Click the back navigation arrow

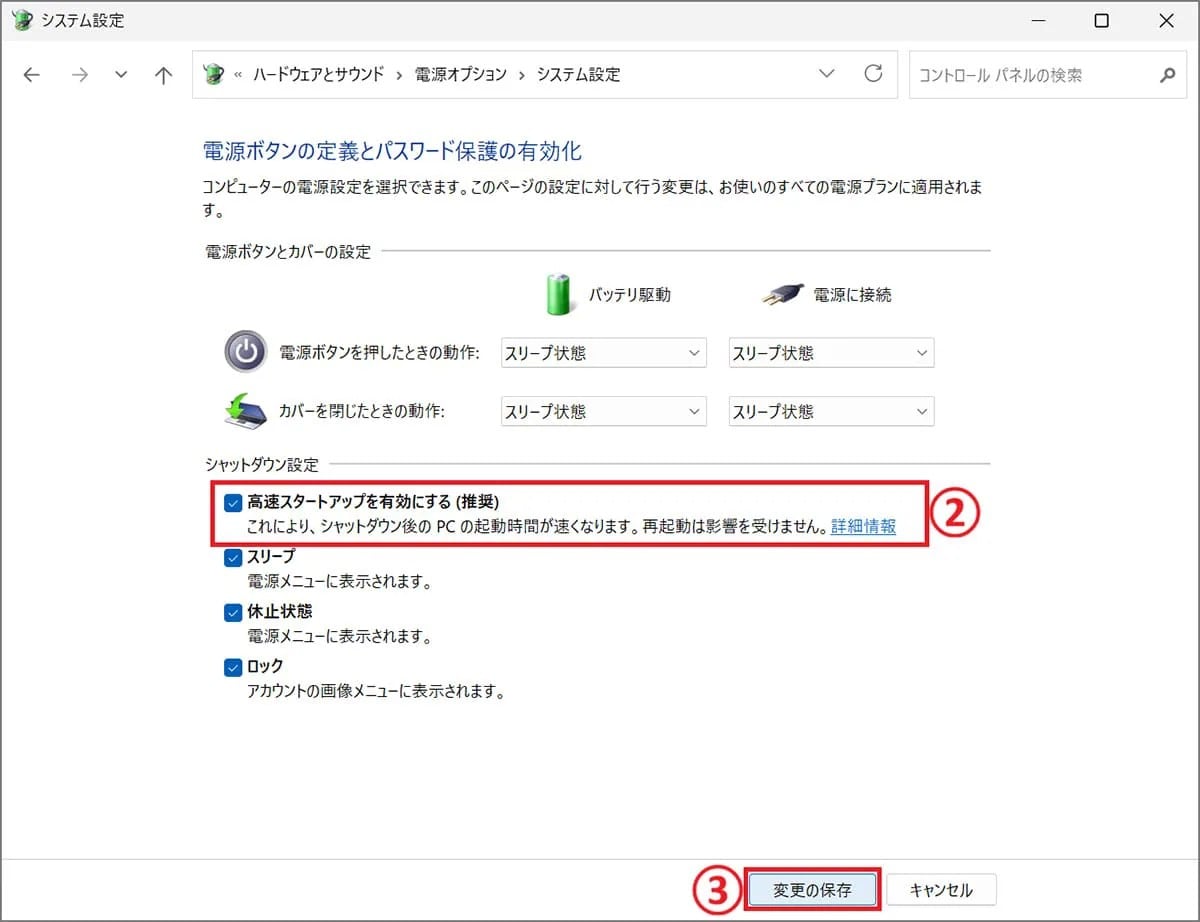tap(31, 74)
